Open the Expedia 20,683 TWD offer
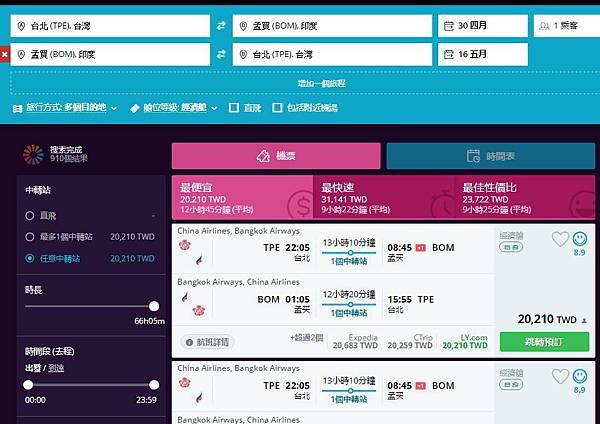Image resolution: width=600 pixels, height=424 pixels. (355, 341)
